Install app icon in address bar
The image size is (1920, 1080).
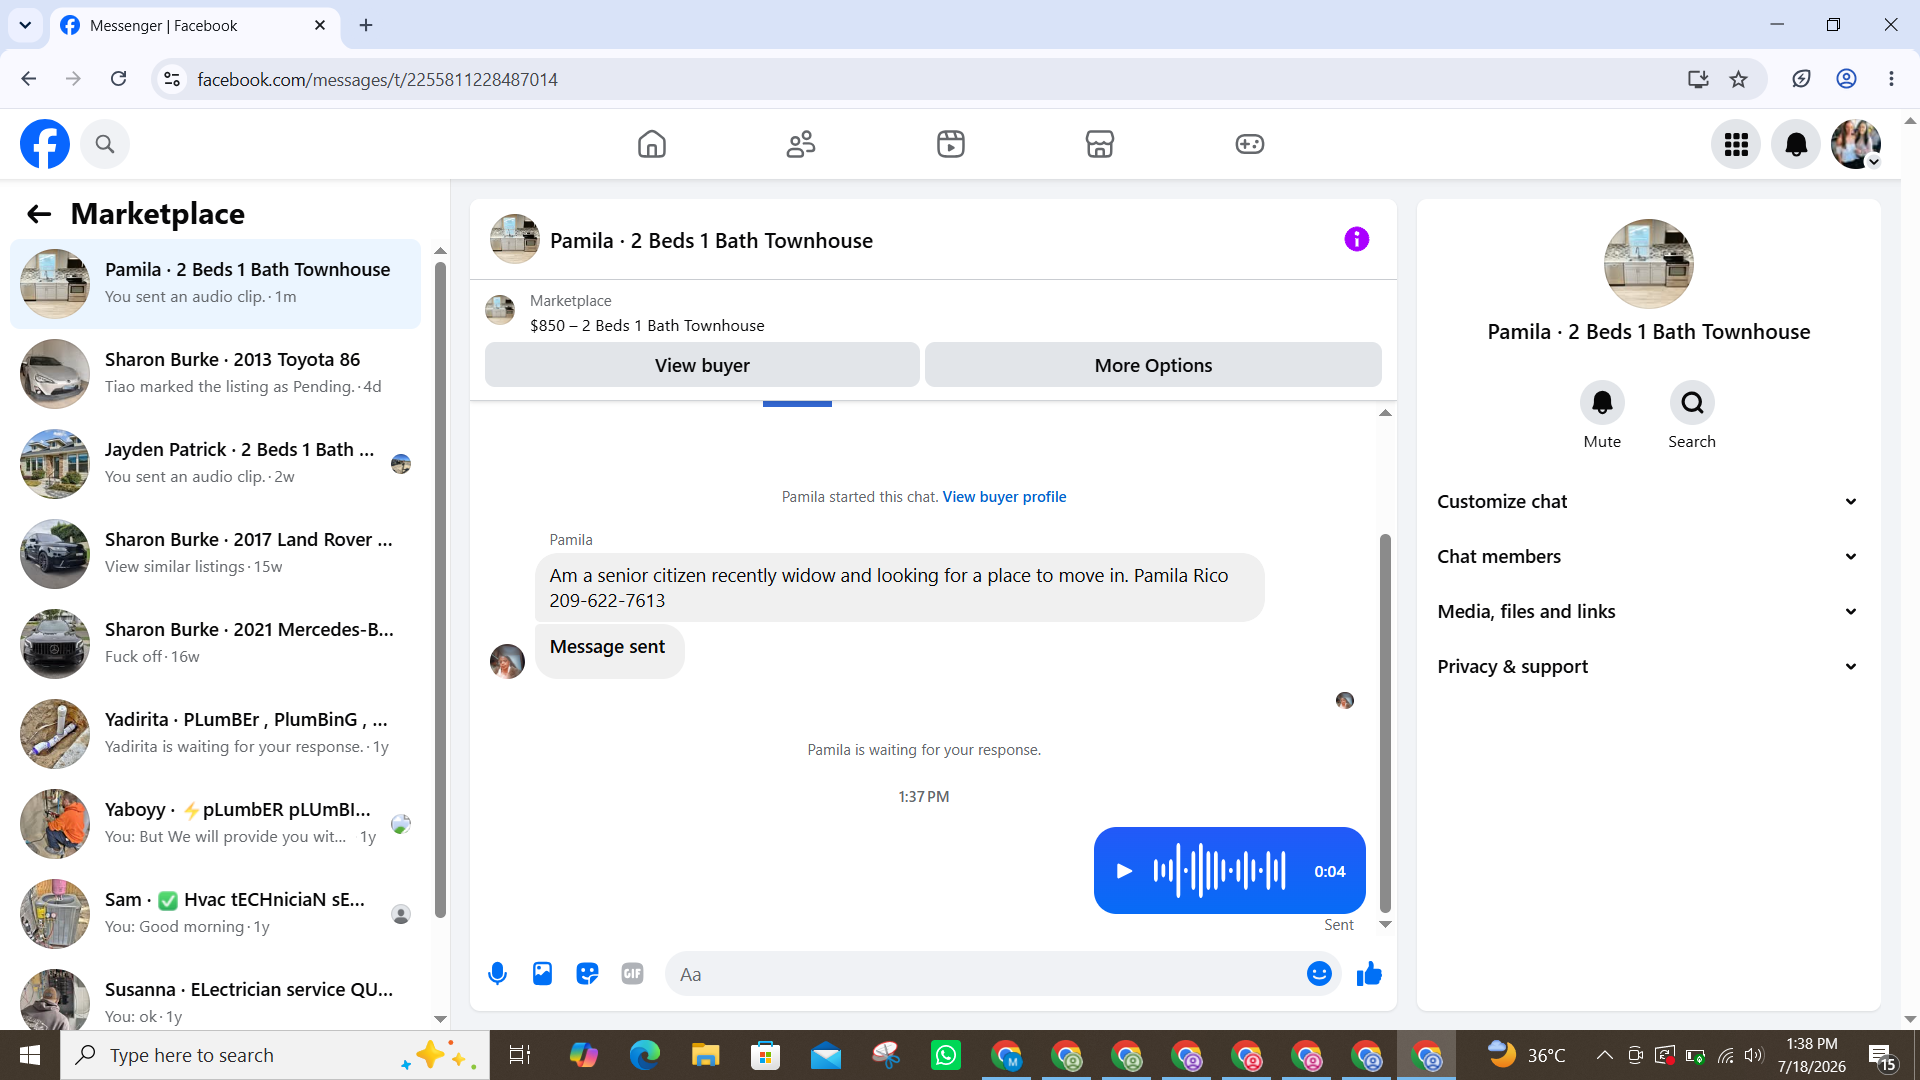coord(1698,79)
